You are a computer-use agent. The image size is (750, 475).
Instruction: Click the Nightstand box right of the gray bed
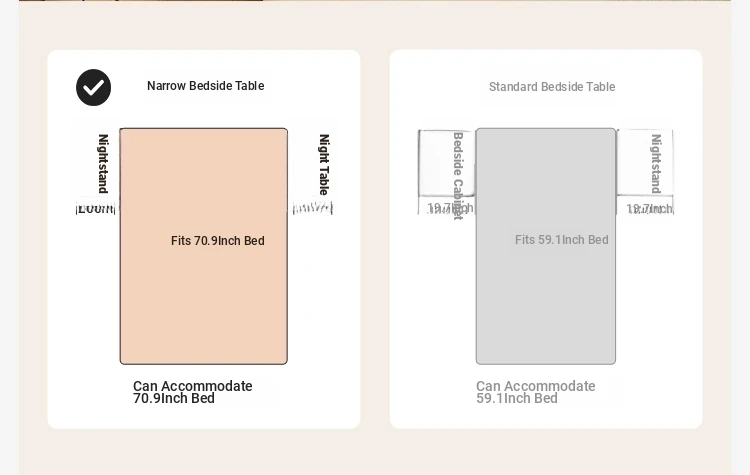pos(645,162)
